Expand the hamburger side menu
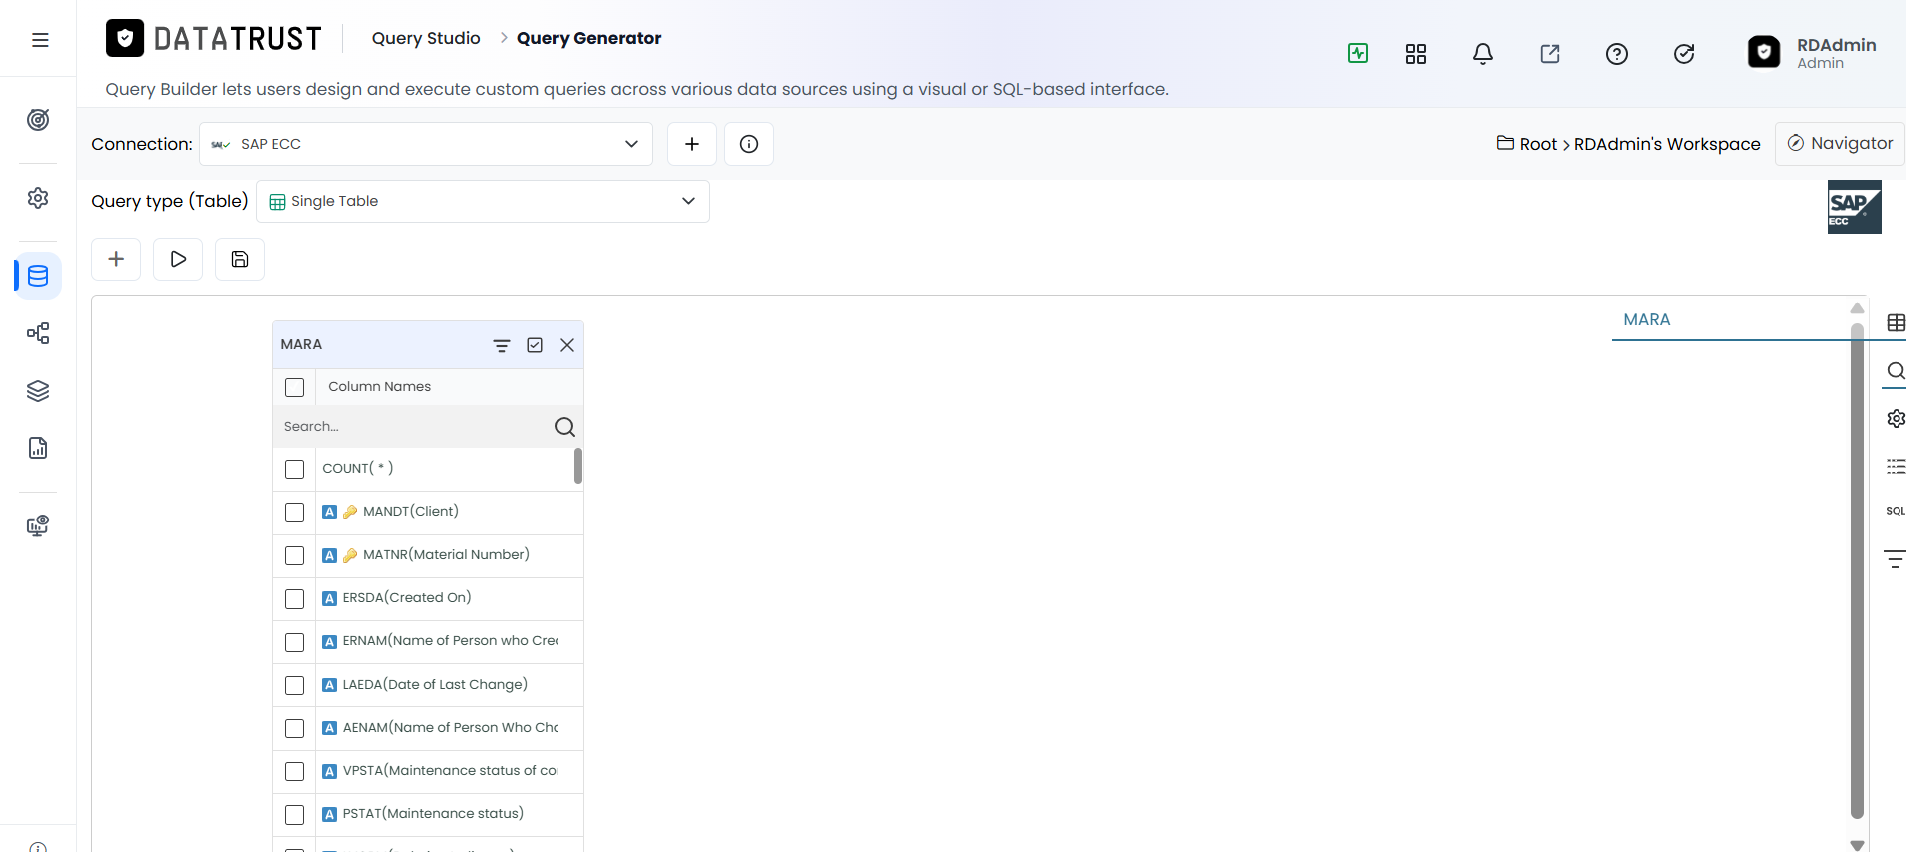Image resolution: width=1906 pixels, height=852 pixels. pos(40,40)
